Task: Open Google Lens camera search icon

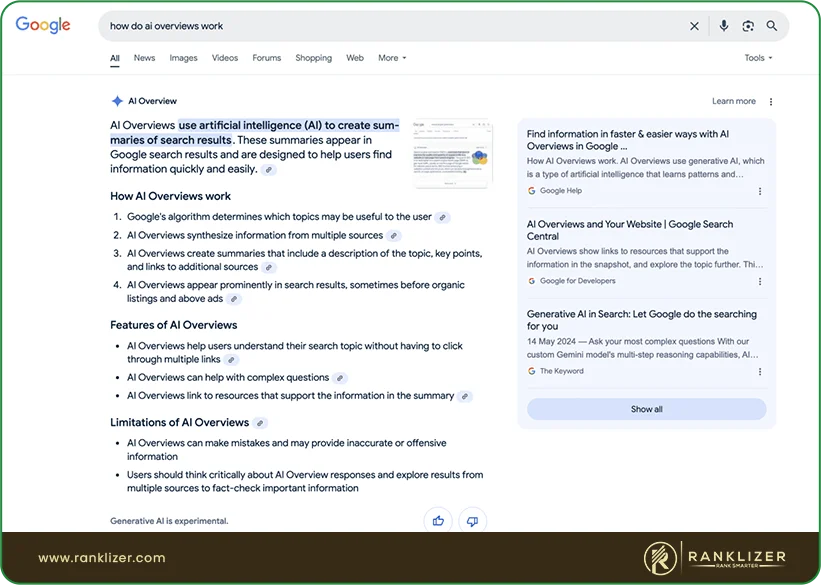Action: pyautogui.click(x=748, y=26)
